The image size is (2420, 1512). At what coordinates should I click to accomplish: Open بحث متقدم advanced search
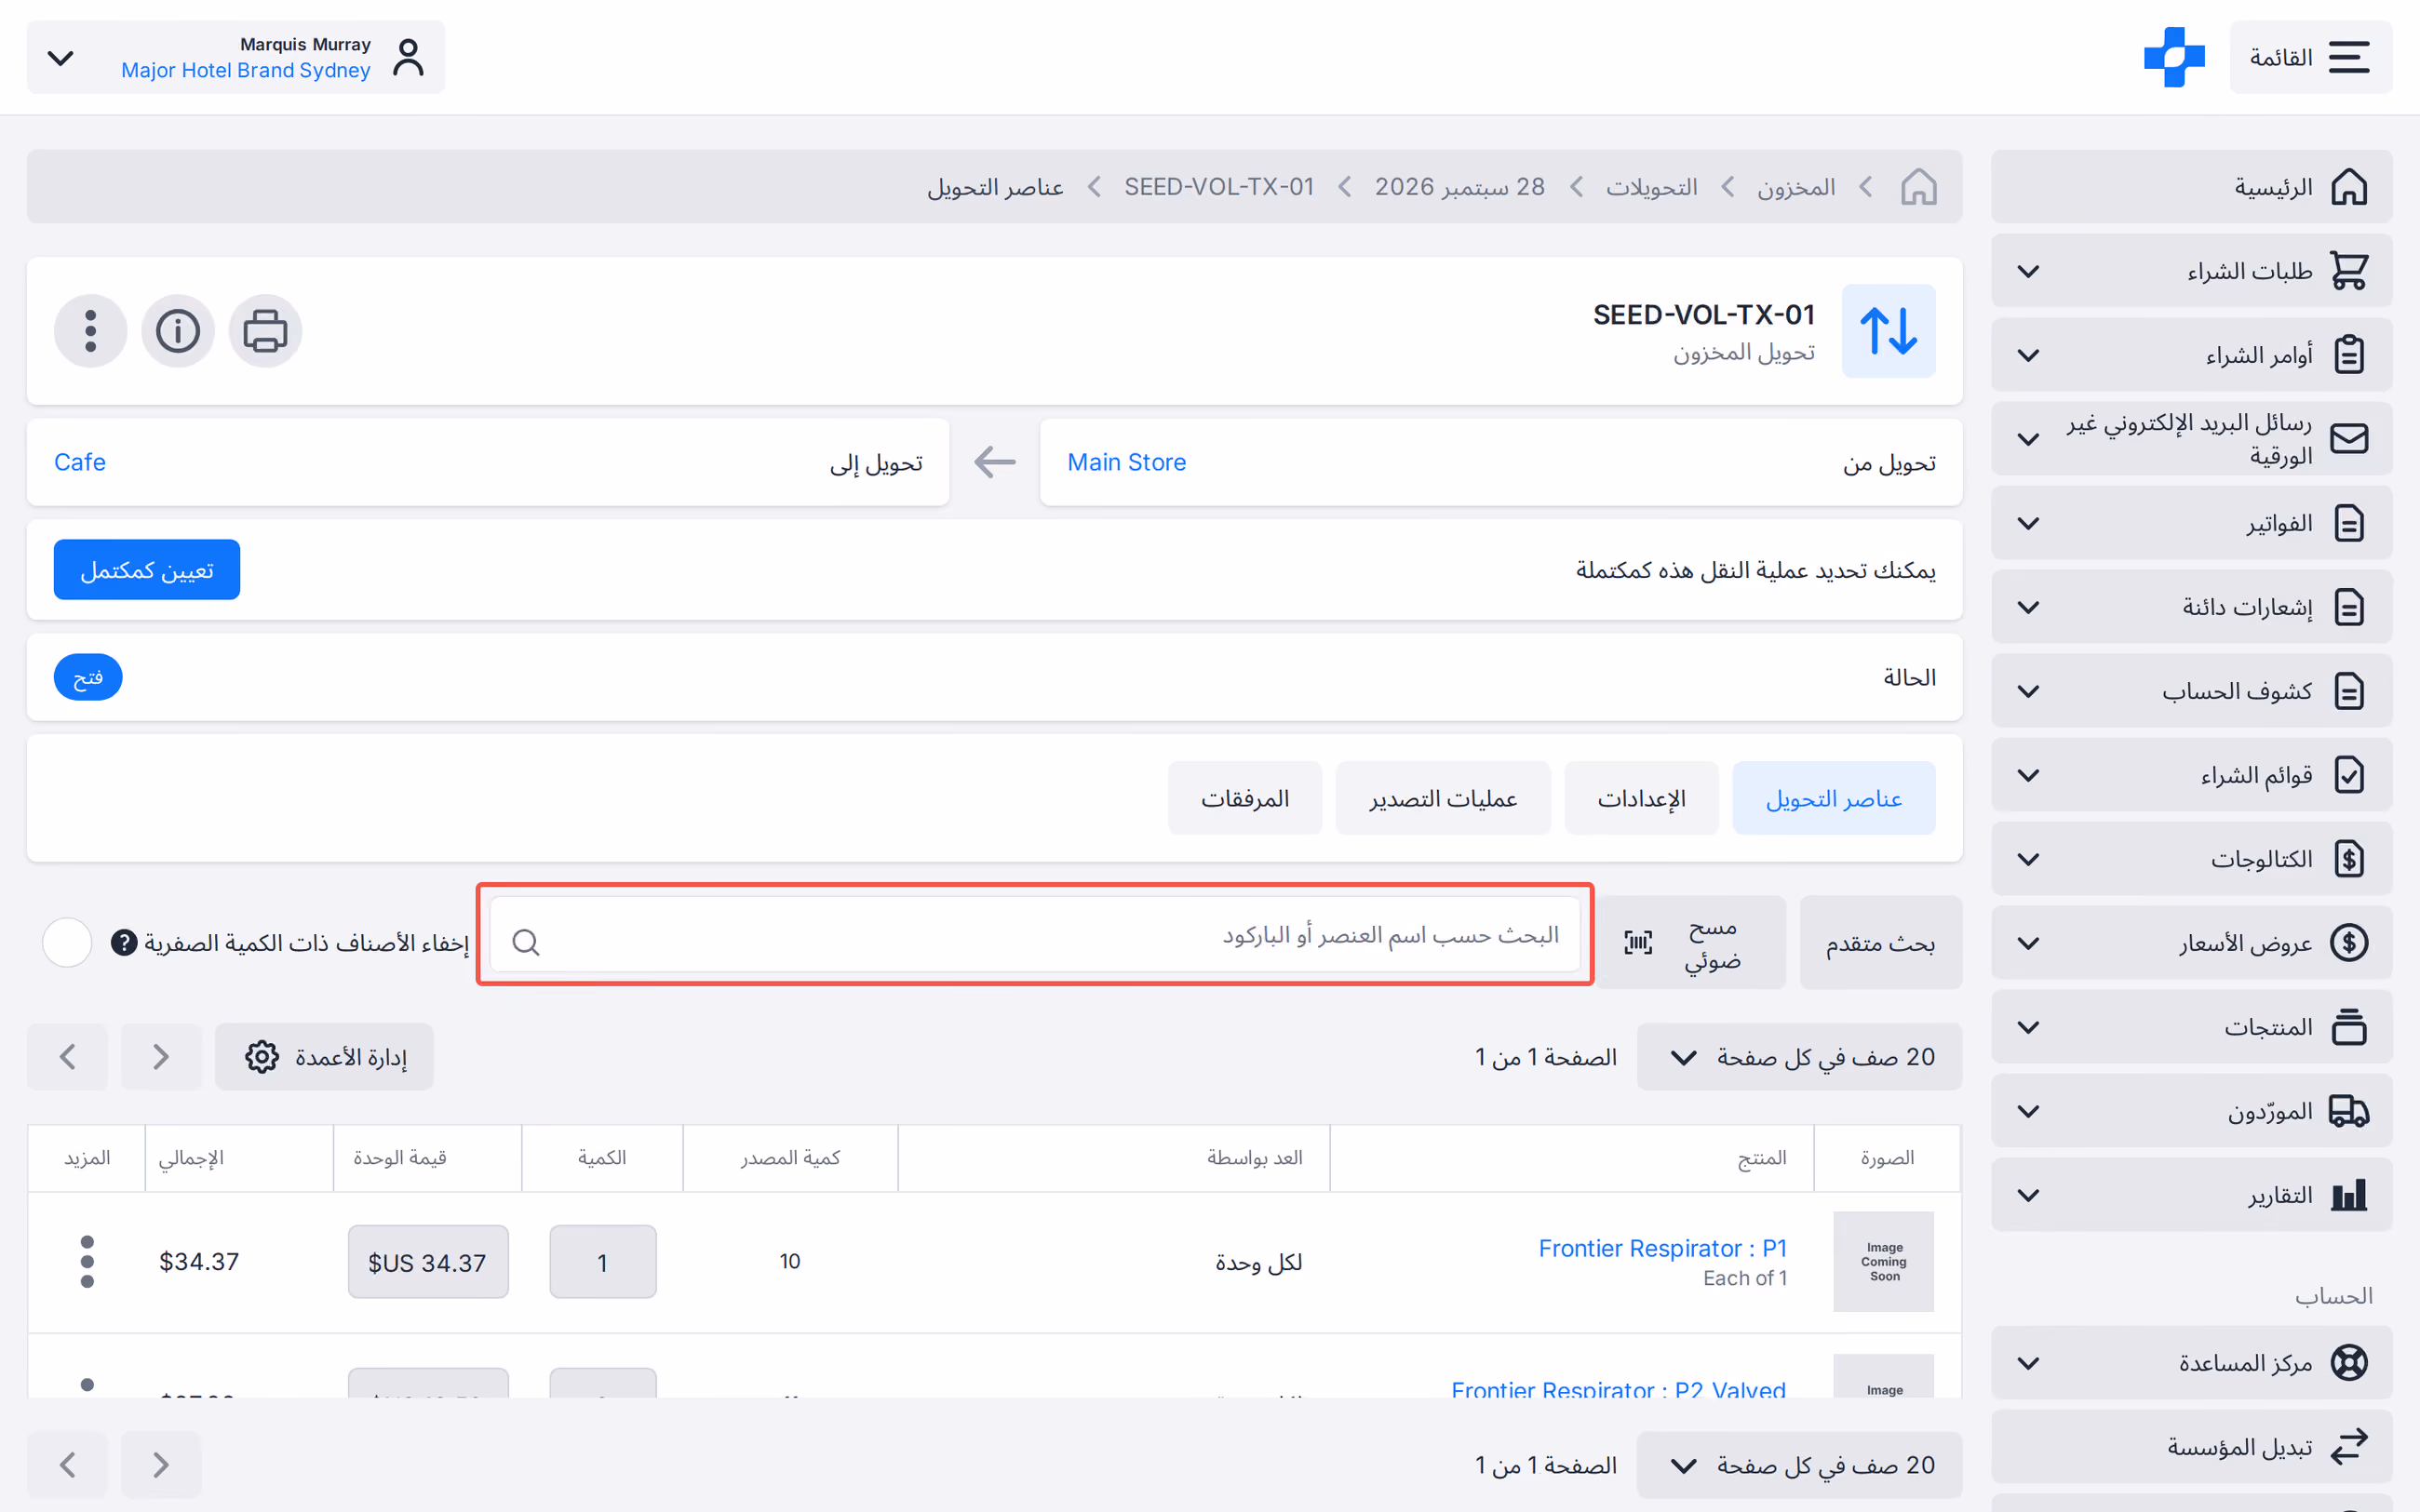[1881, 942]
